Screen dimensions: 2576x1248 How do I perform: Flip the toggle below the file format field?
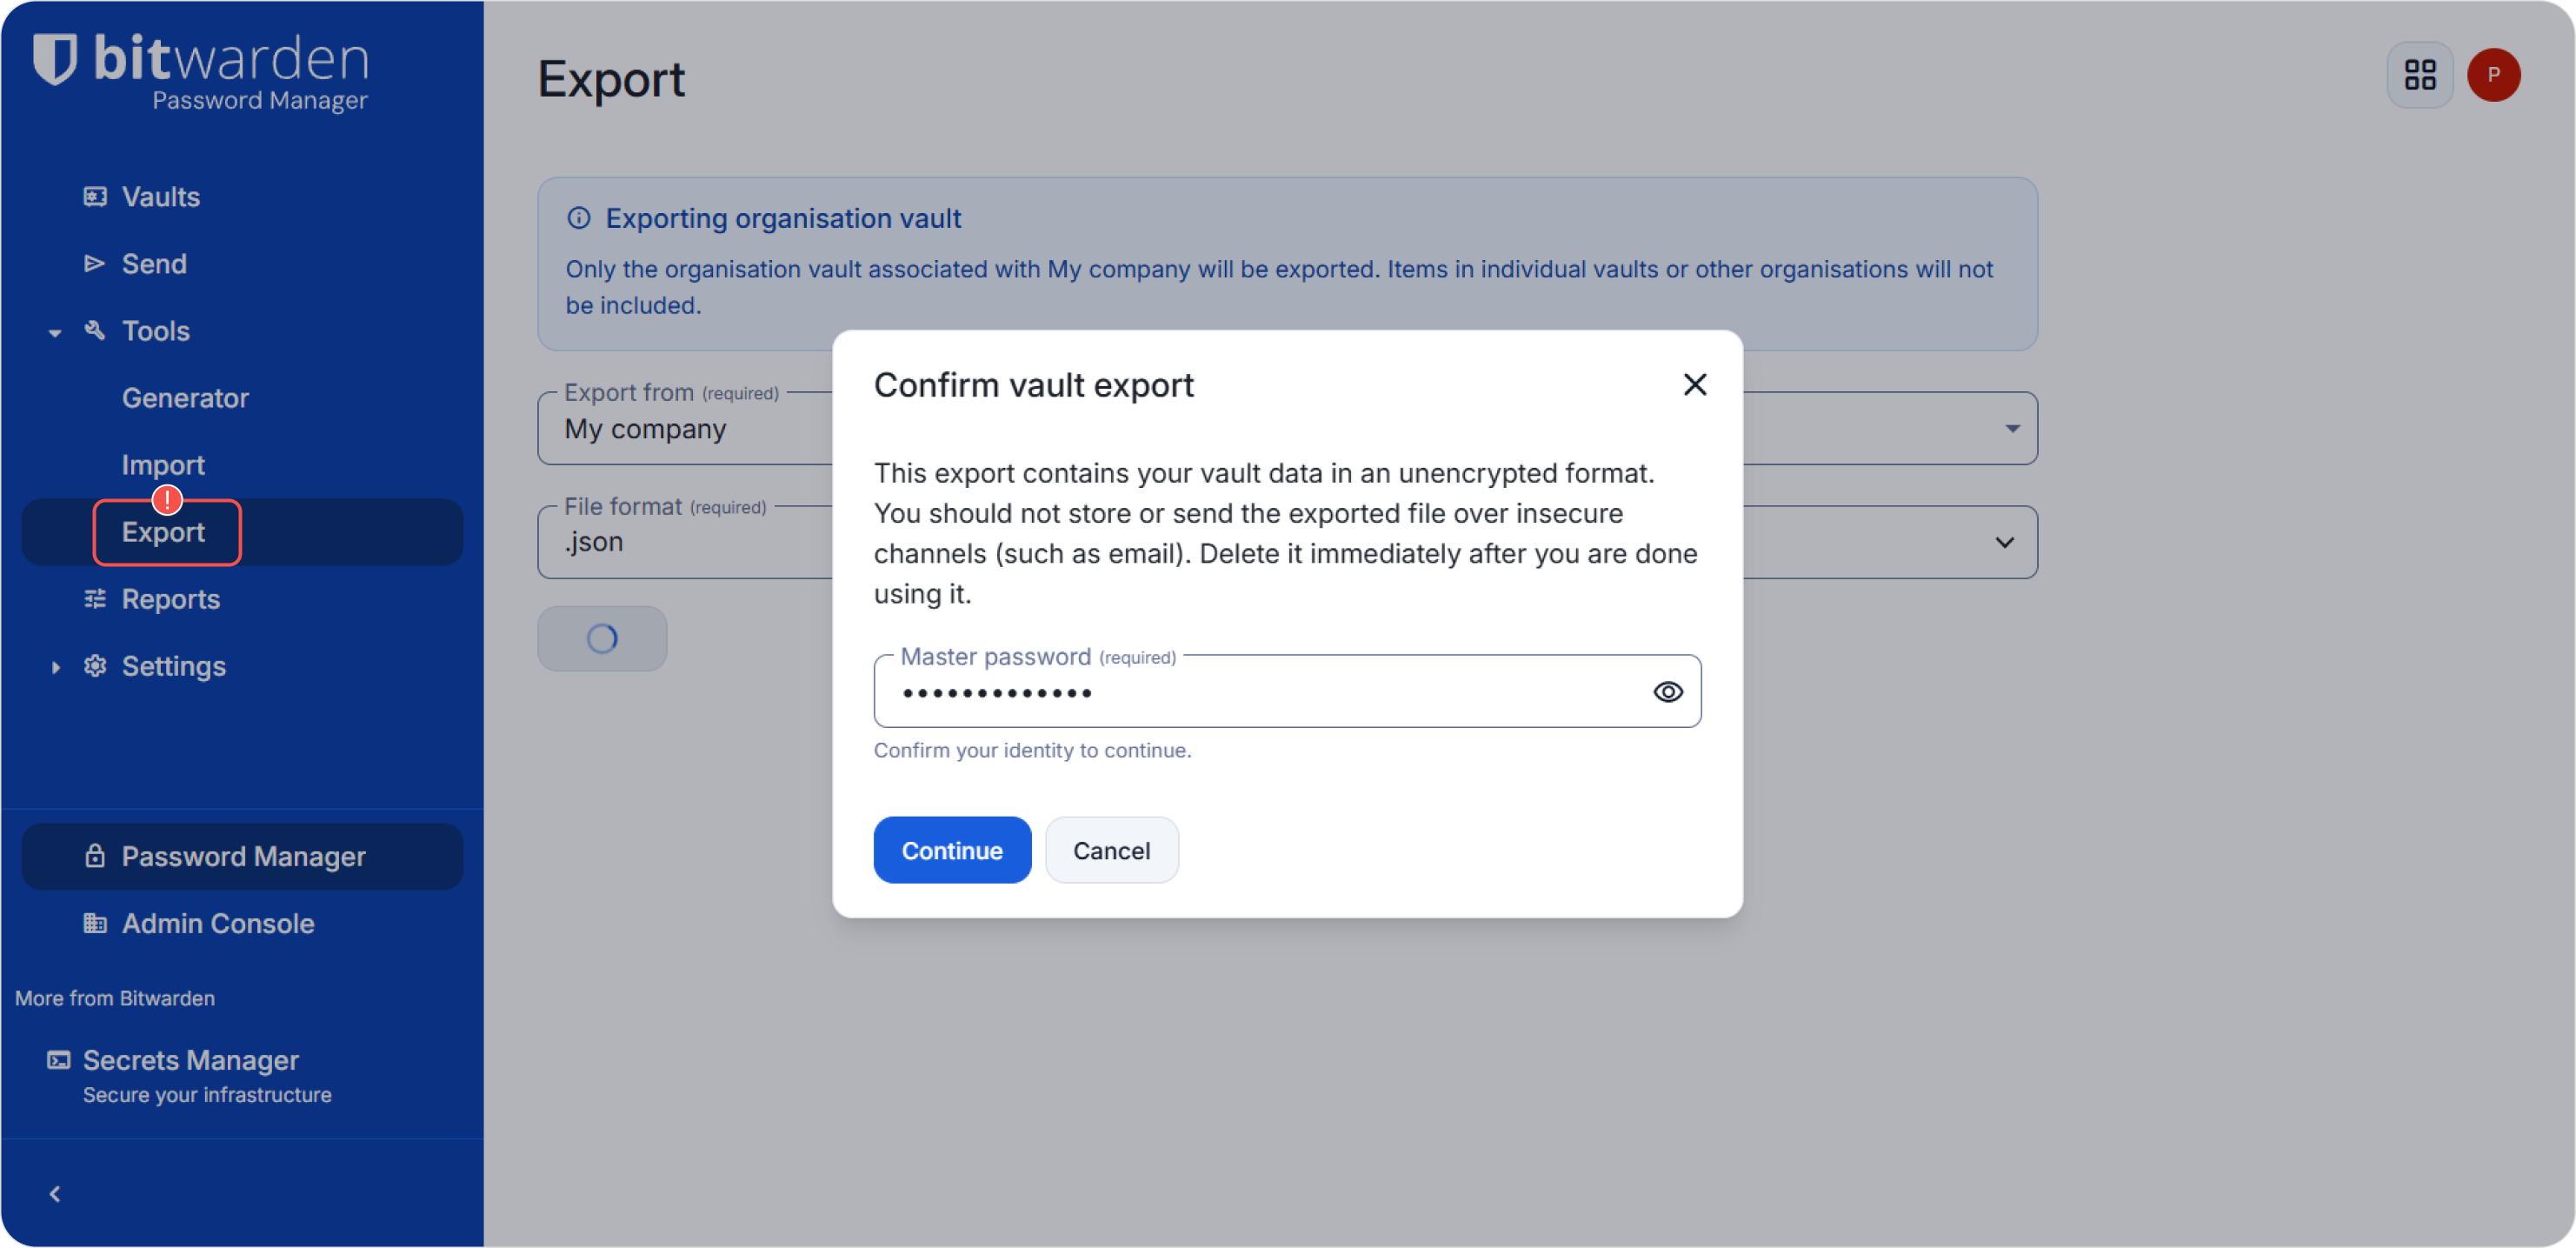point(601,638)
